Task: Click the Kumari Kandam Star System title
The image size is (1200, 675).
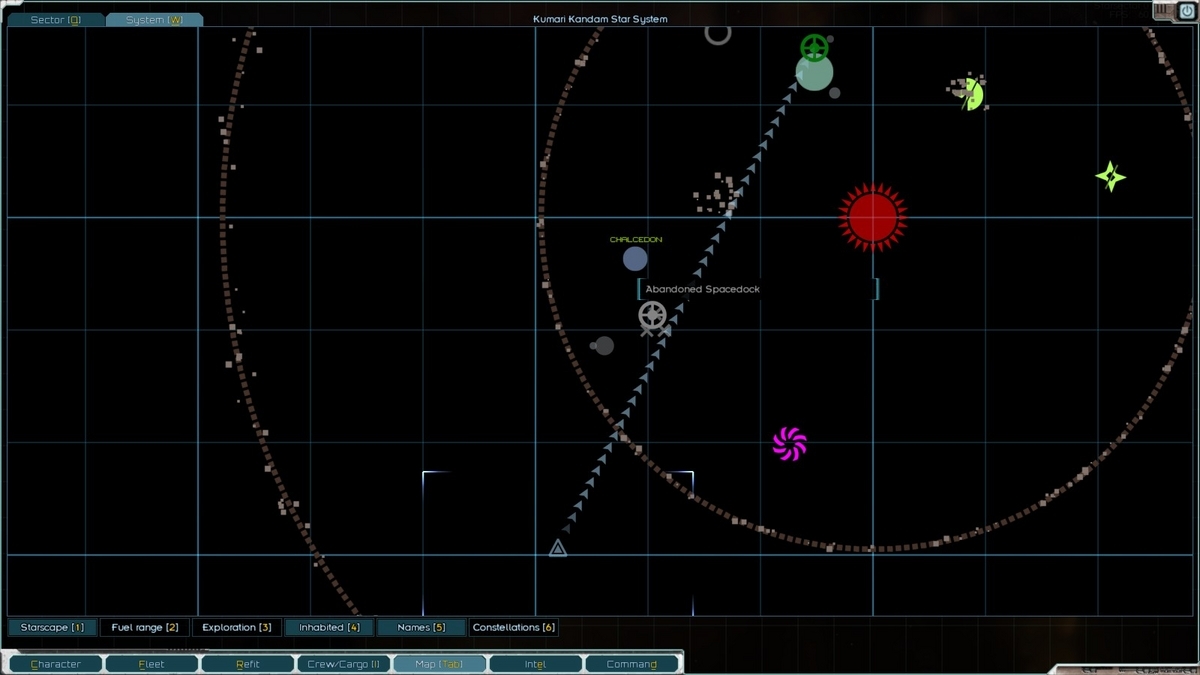Action: (600, 19)
